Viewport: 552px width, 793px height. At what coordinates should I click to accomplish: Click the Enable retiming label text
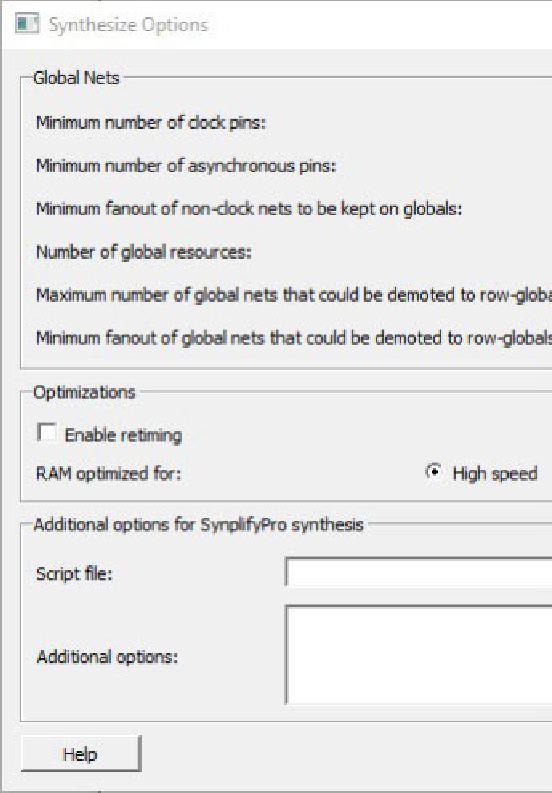123,435
